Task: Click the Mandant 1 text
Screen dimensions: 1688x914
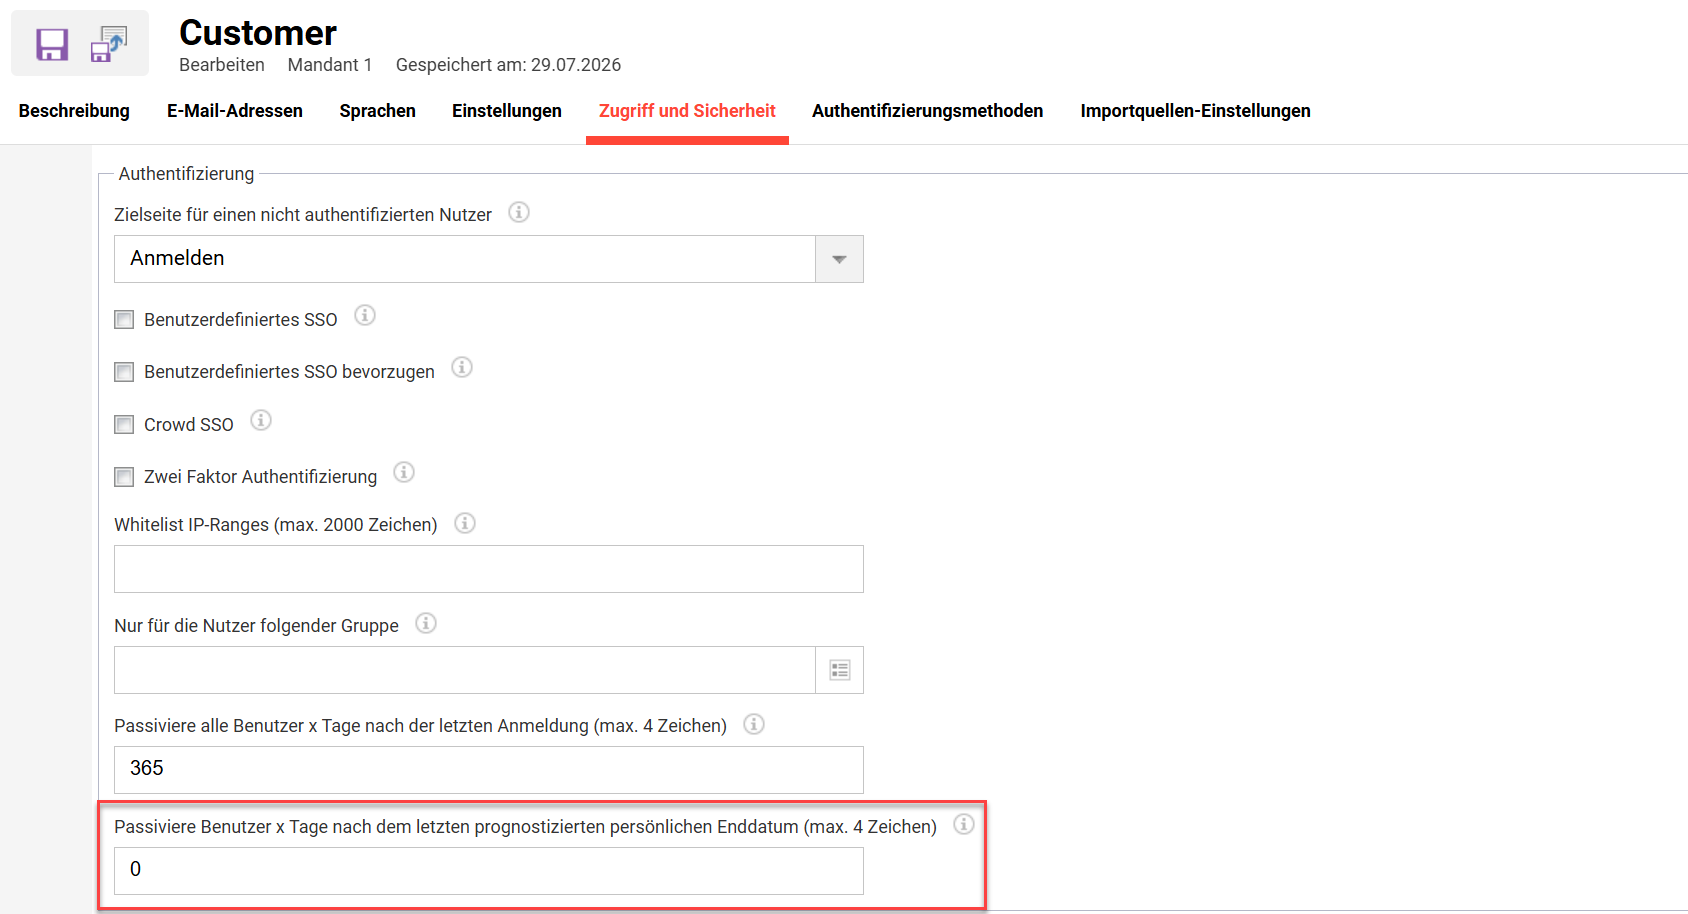Action: coord(330,65)
